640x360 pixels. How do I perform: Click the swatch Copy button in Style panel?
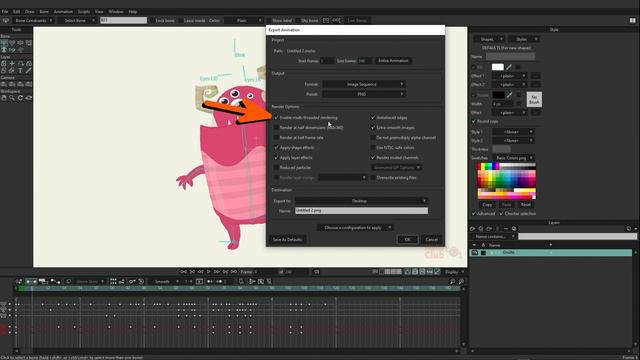487,204
